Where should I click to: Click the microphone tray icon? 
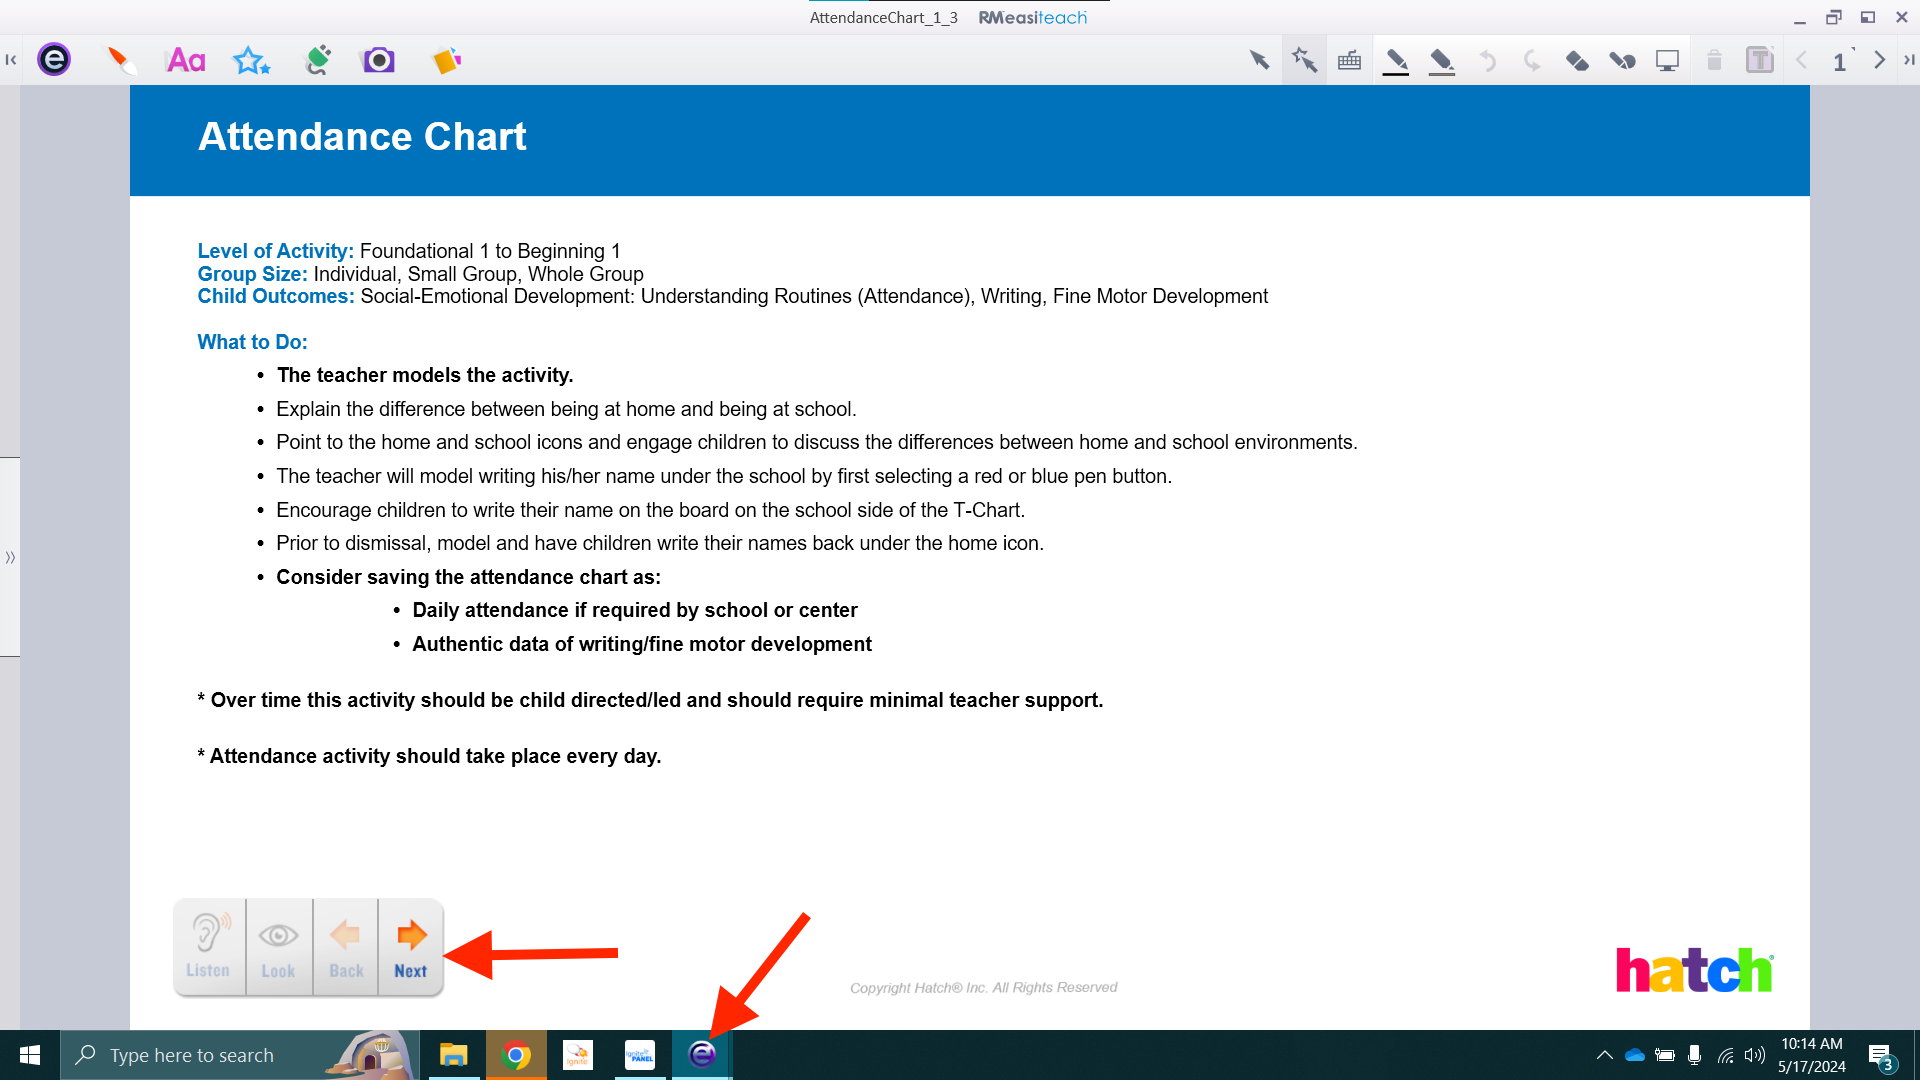pos(1694,1055)
